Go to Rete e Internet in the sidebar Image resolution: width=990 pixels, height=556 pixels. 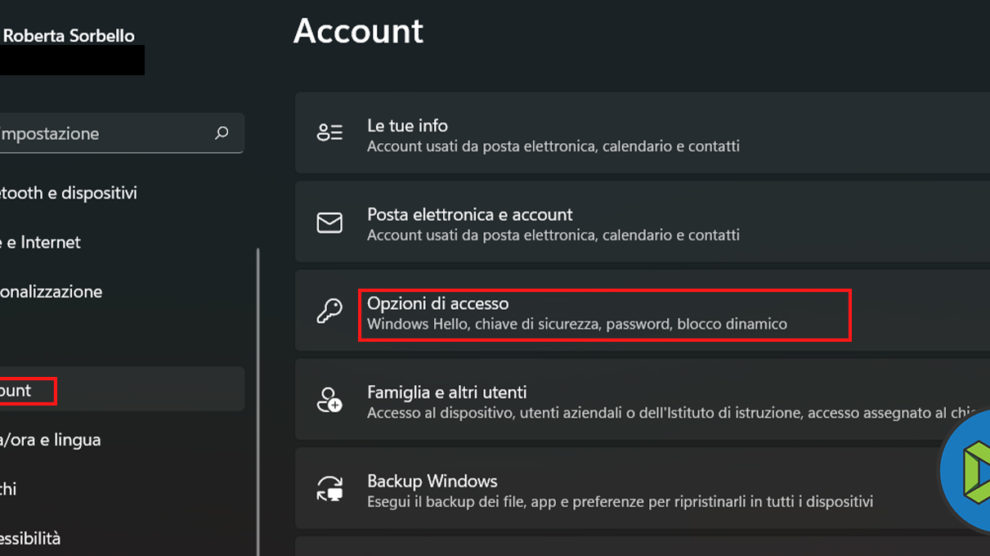pyautogui.click(x=41, y=242)
